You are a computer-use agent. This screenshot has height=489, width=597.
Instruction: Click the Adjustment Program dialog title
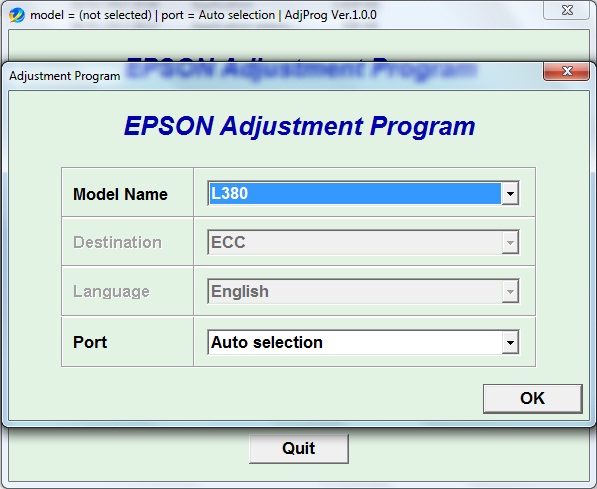pos(65,76)
